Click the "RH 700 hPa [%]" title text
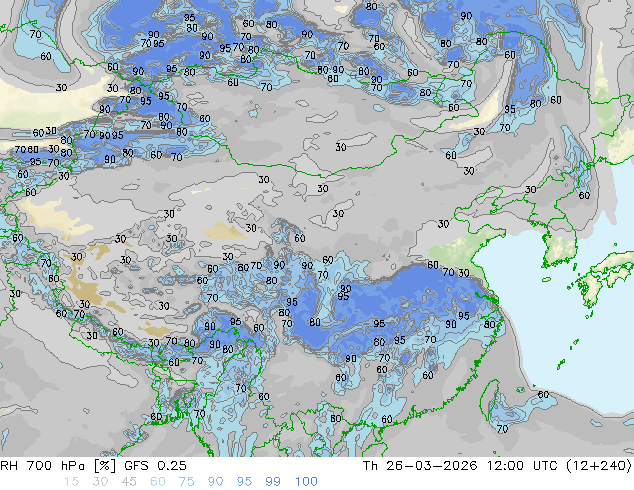The width and height of the screenshot is (634, 490). 59,466
